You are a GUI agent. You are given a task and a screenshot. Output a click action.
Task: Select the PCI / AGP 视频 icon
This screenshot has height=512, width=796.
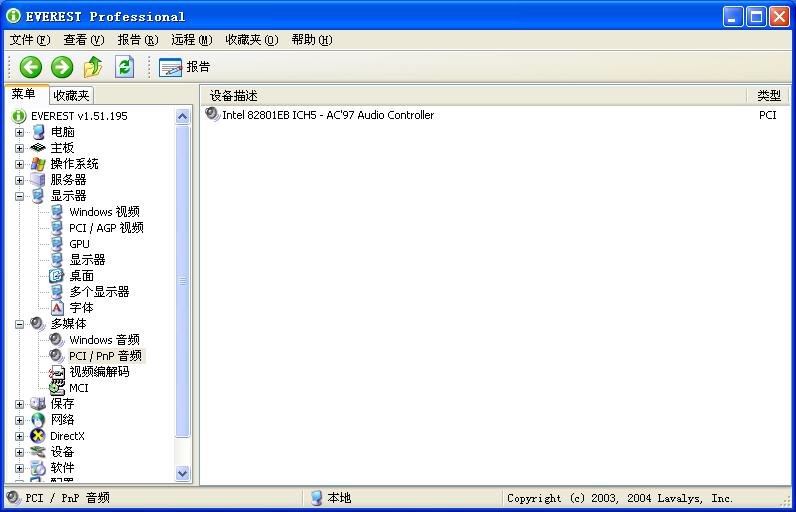pos(57,228)
